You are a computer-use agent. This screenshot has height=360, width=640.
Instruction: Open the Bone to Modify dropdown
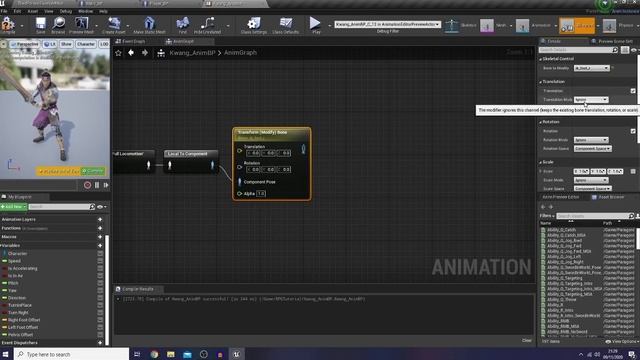coord(592,68)
